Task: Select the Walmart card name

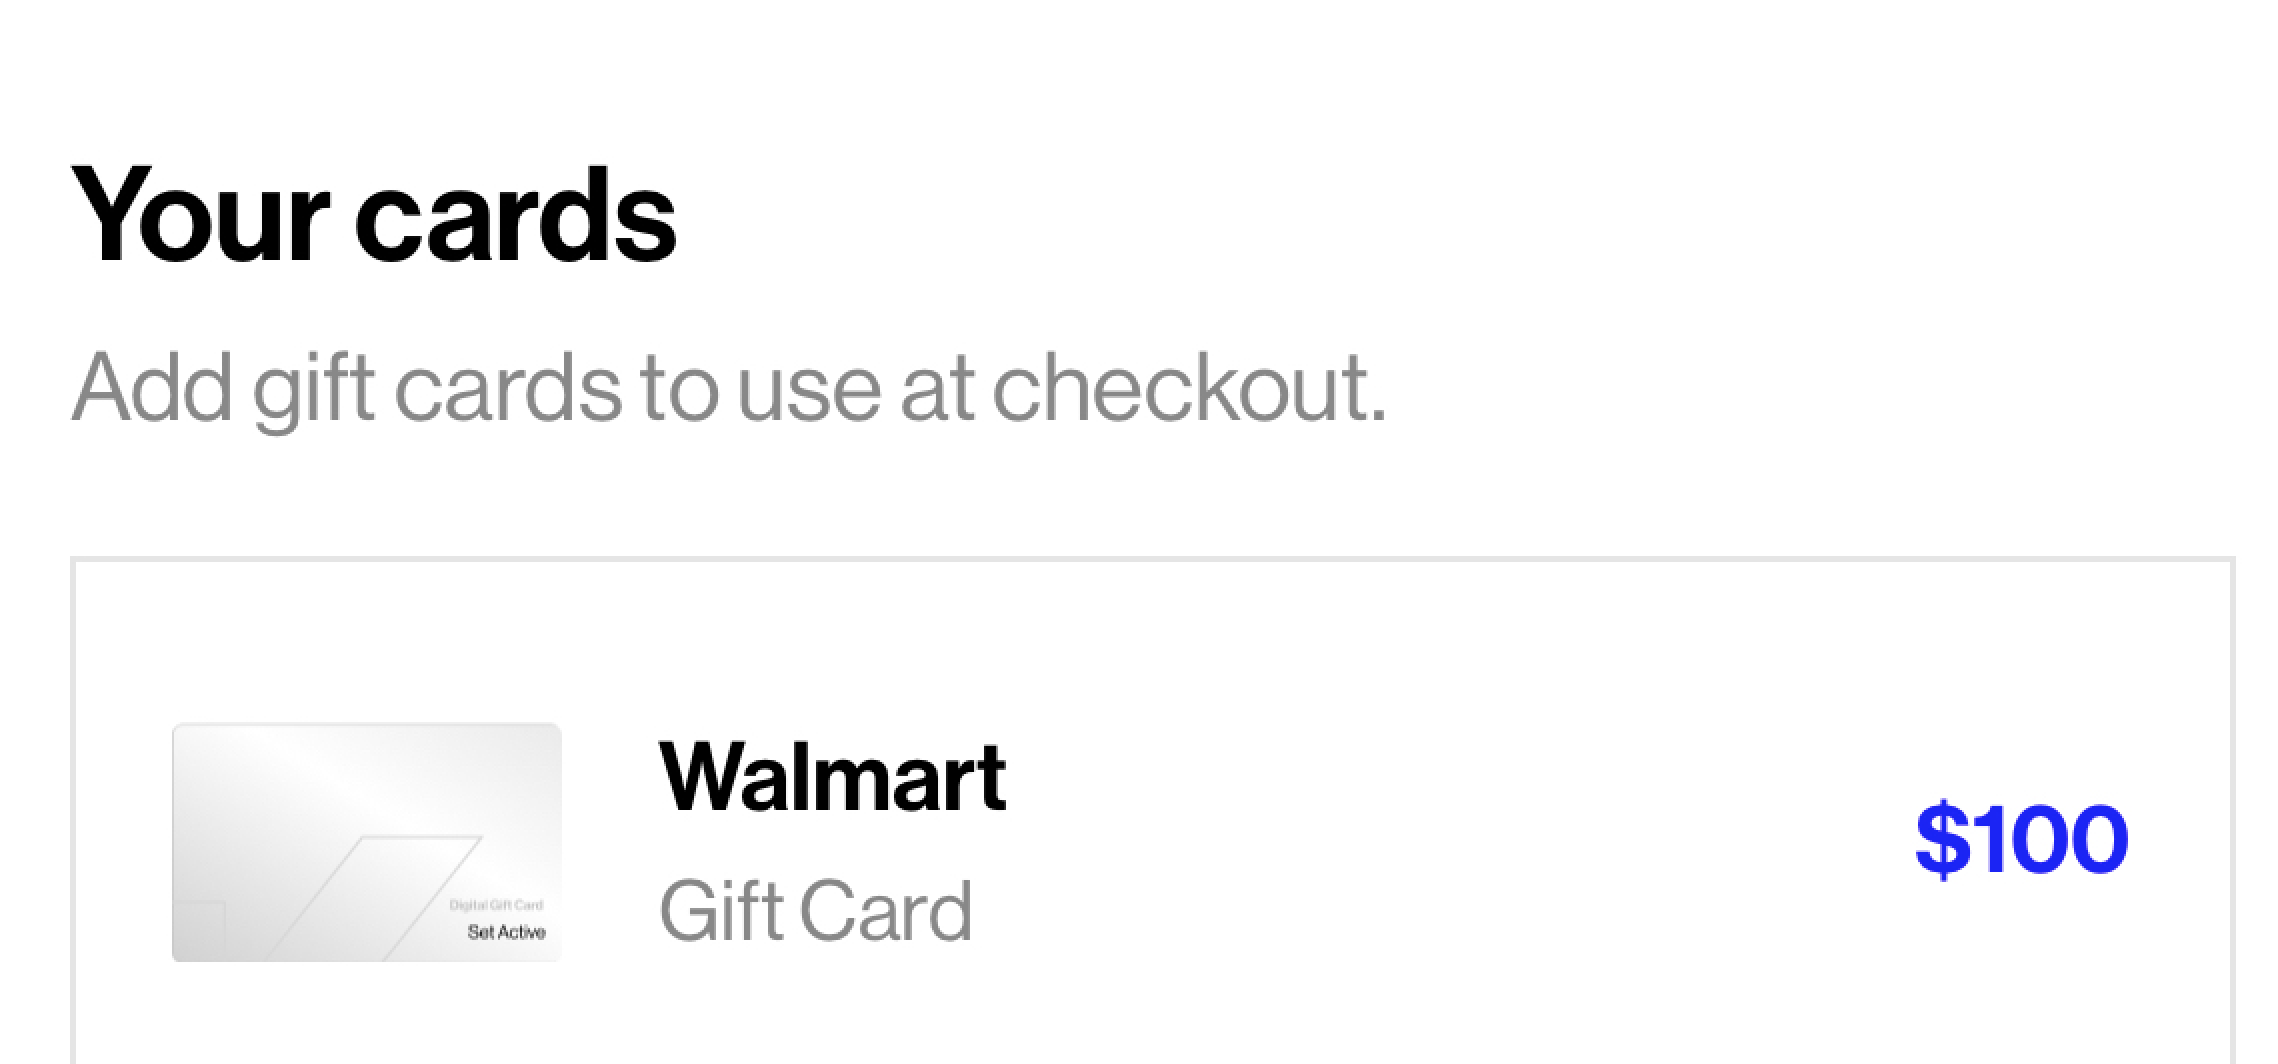Action: pyautogui.click(x=832, y=777)
